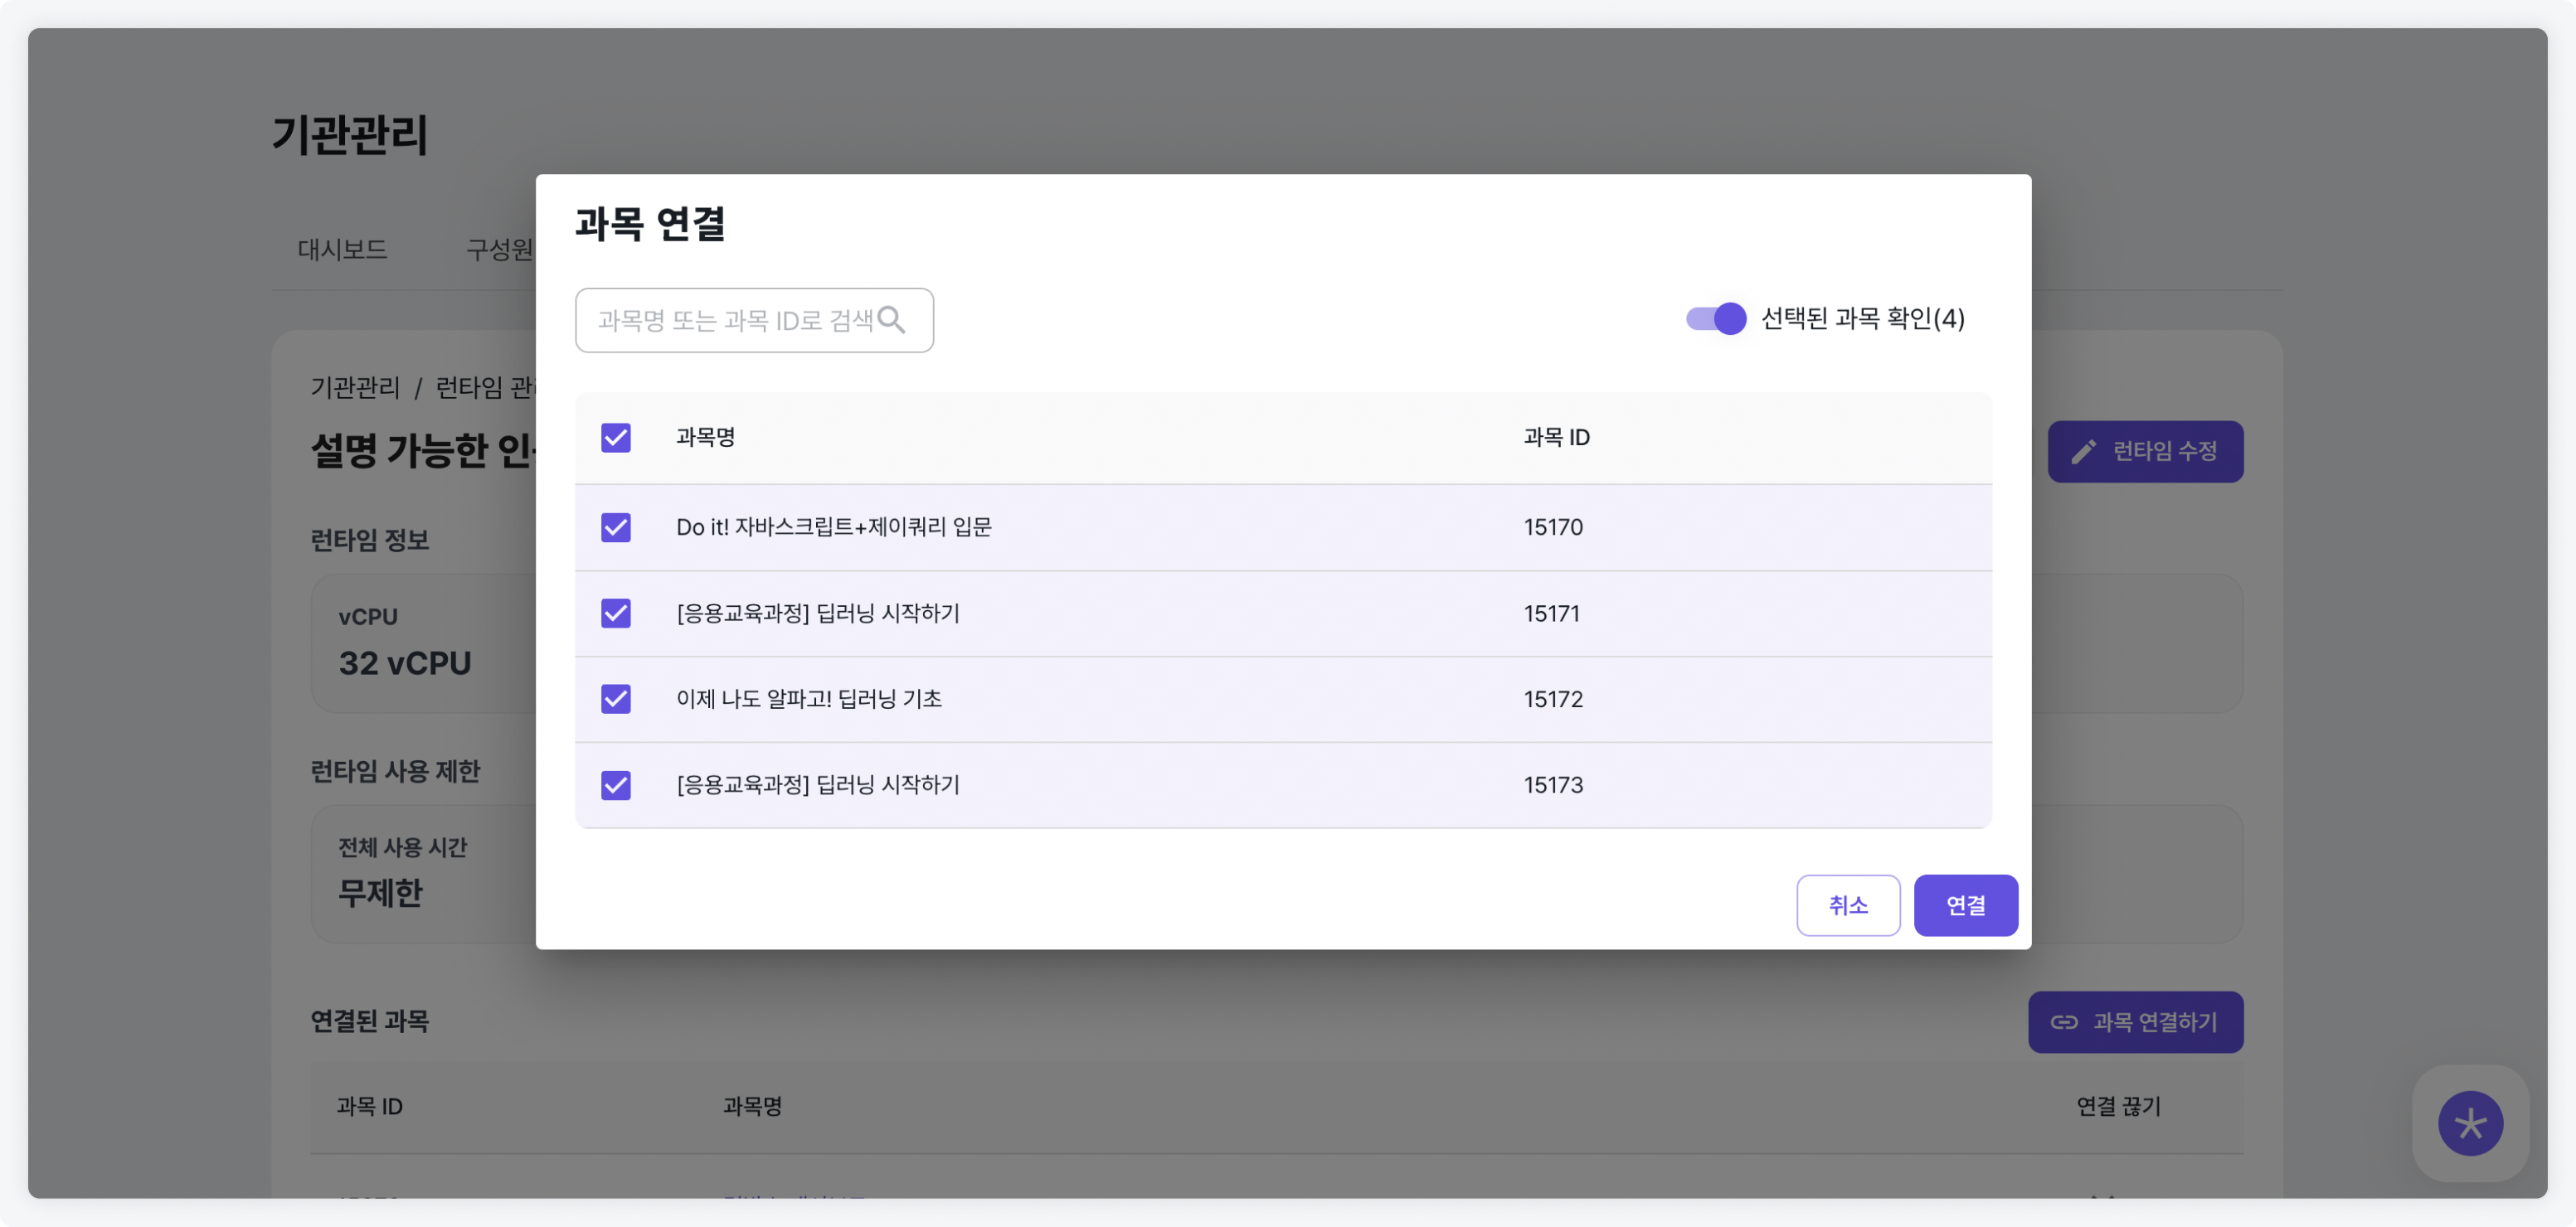Click the 취소 button
The height and width of the screenshot is (1227, 2576).
(1847, 905)
